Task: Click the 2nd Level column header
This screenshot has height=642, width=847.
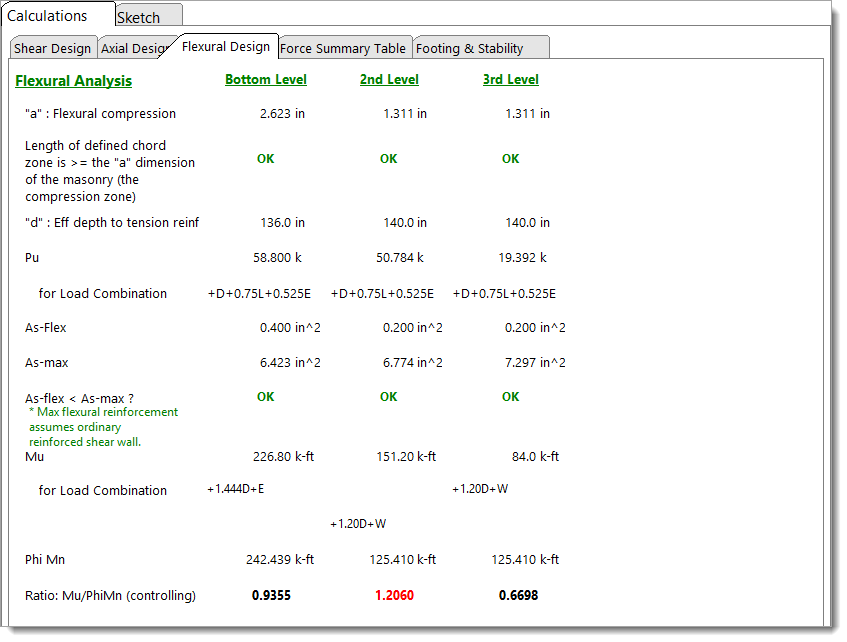Action: (389, 80)
